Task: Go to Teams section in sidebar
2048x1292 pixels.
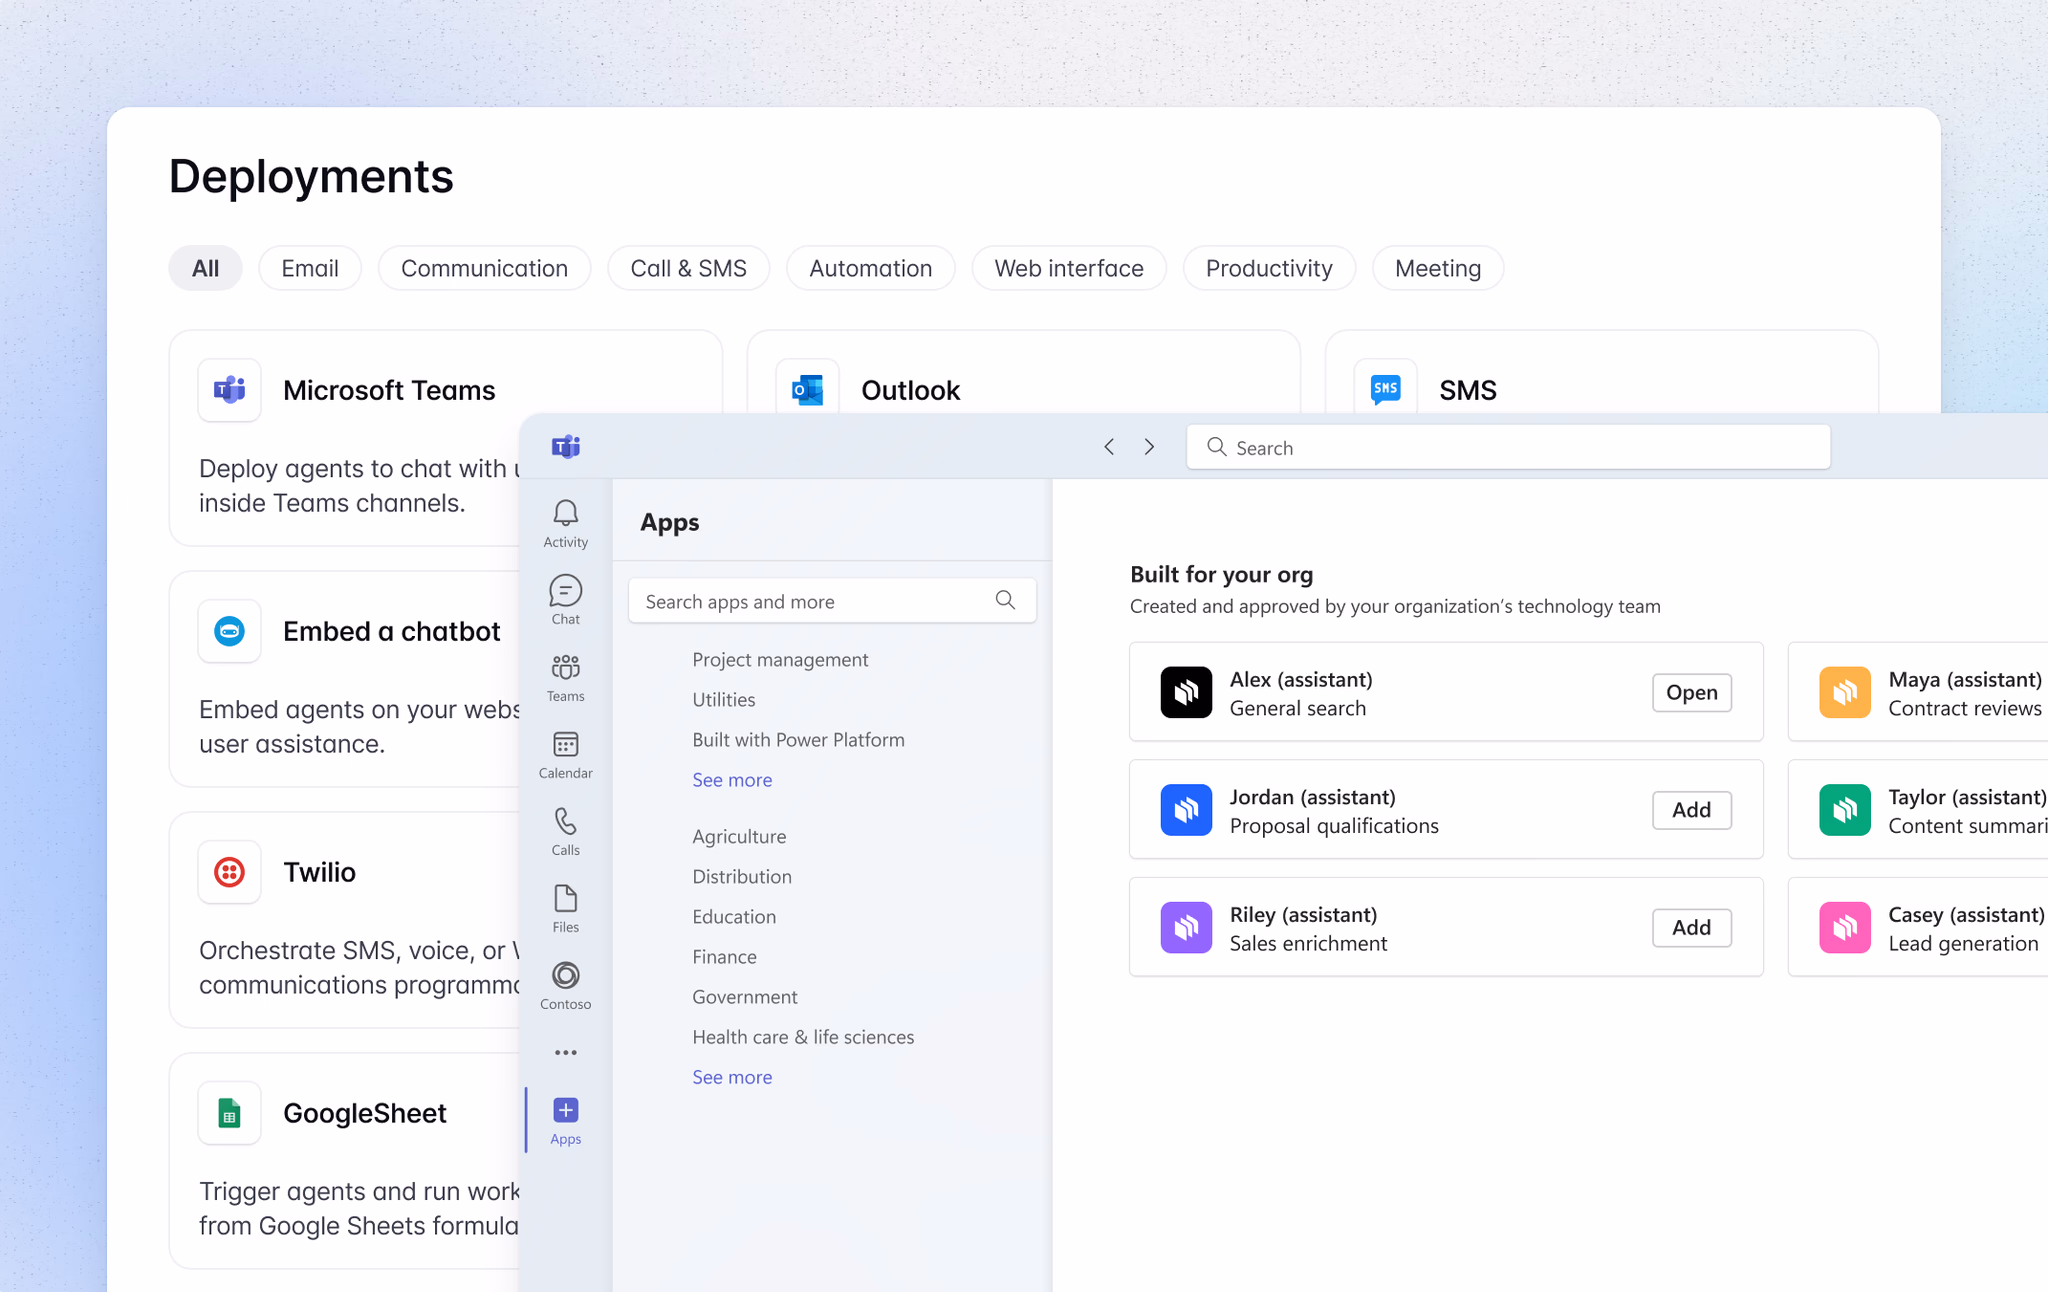Action: (565, 677)
